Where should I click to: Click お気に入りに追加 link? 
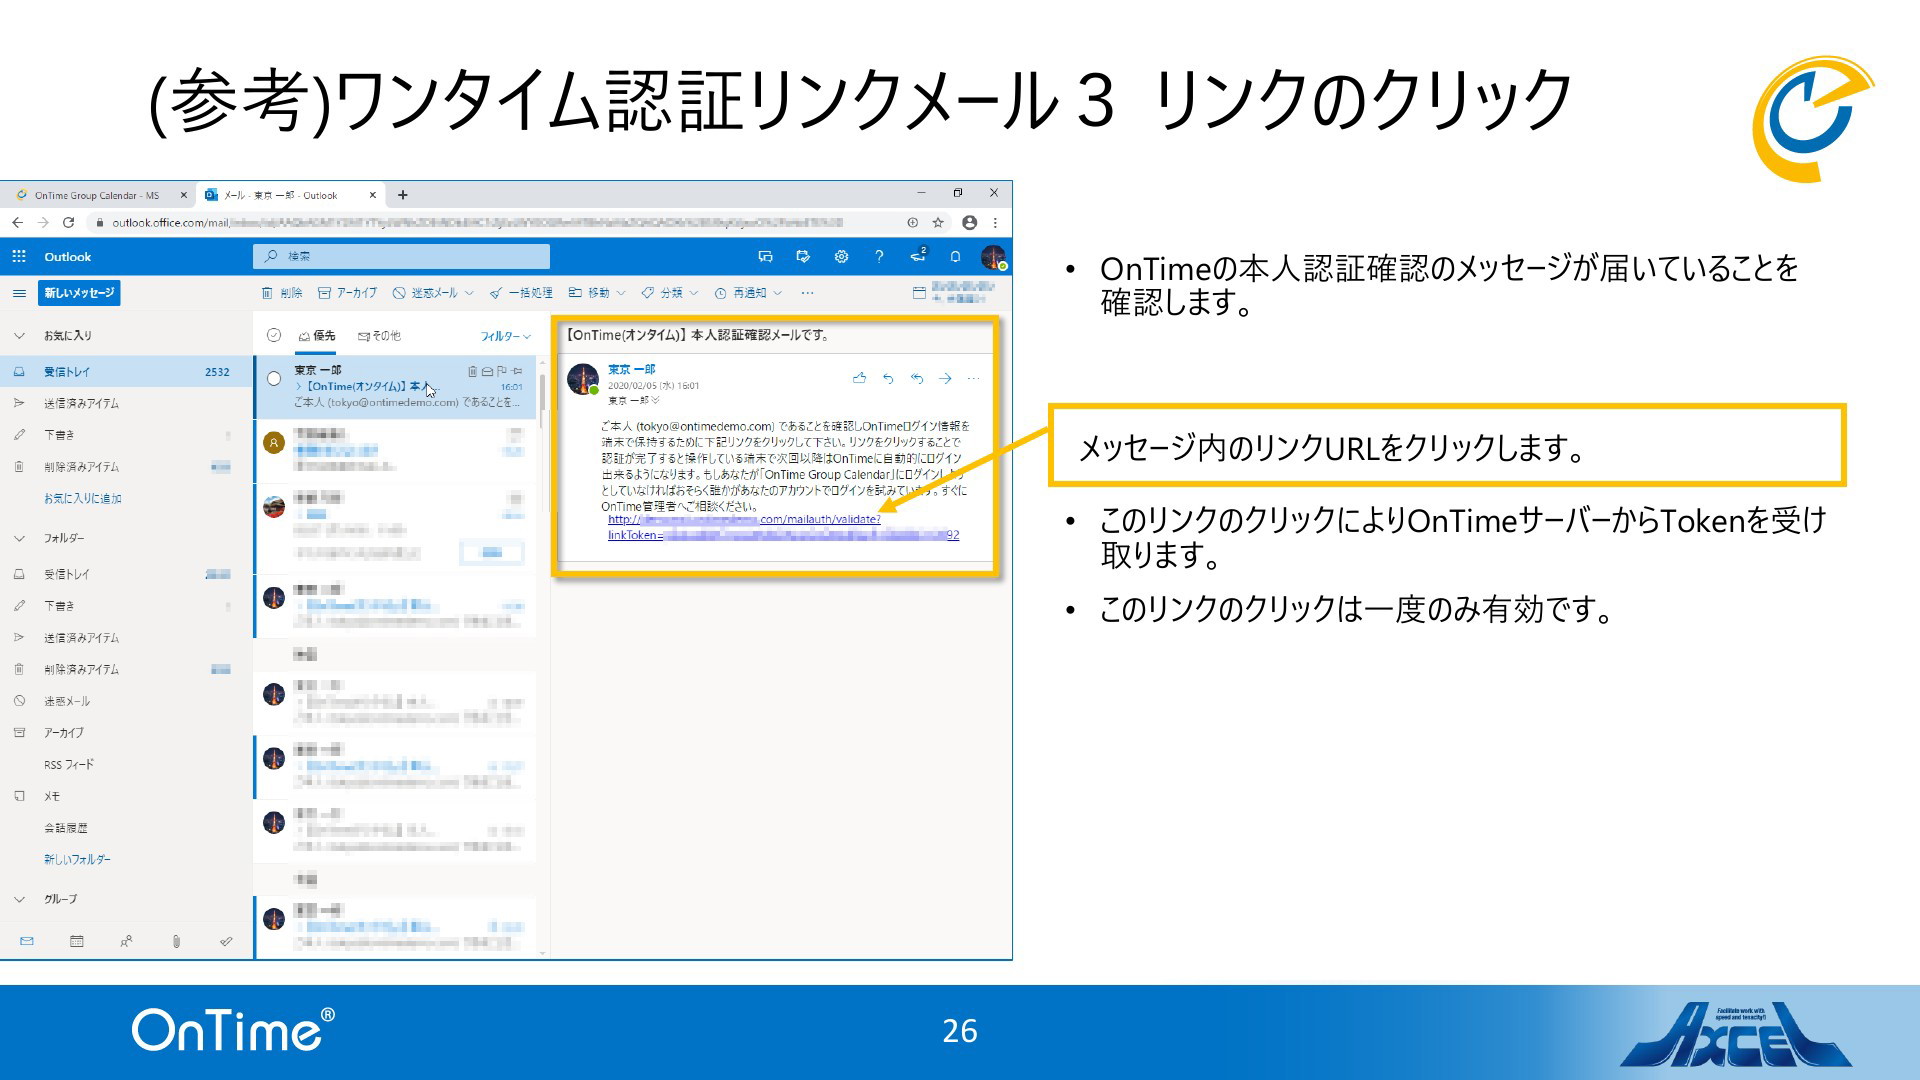coord(83,498)
